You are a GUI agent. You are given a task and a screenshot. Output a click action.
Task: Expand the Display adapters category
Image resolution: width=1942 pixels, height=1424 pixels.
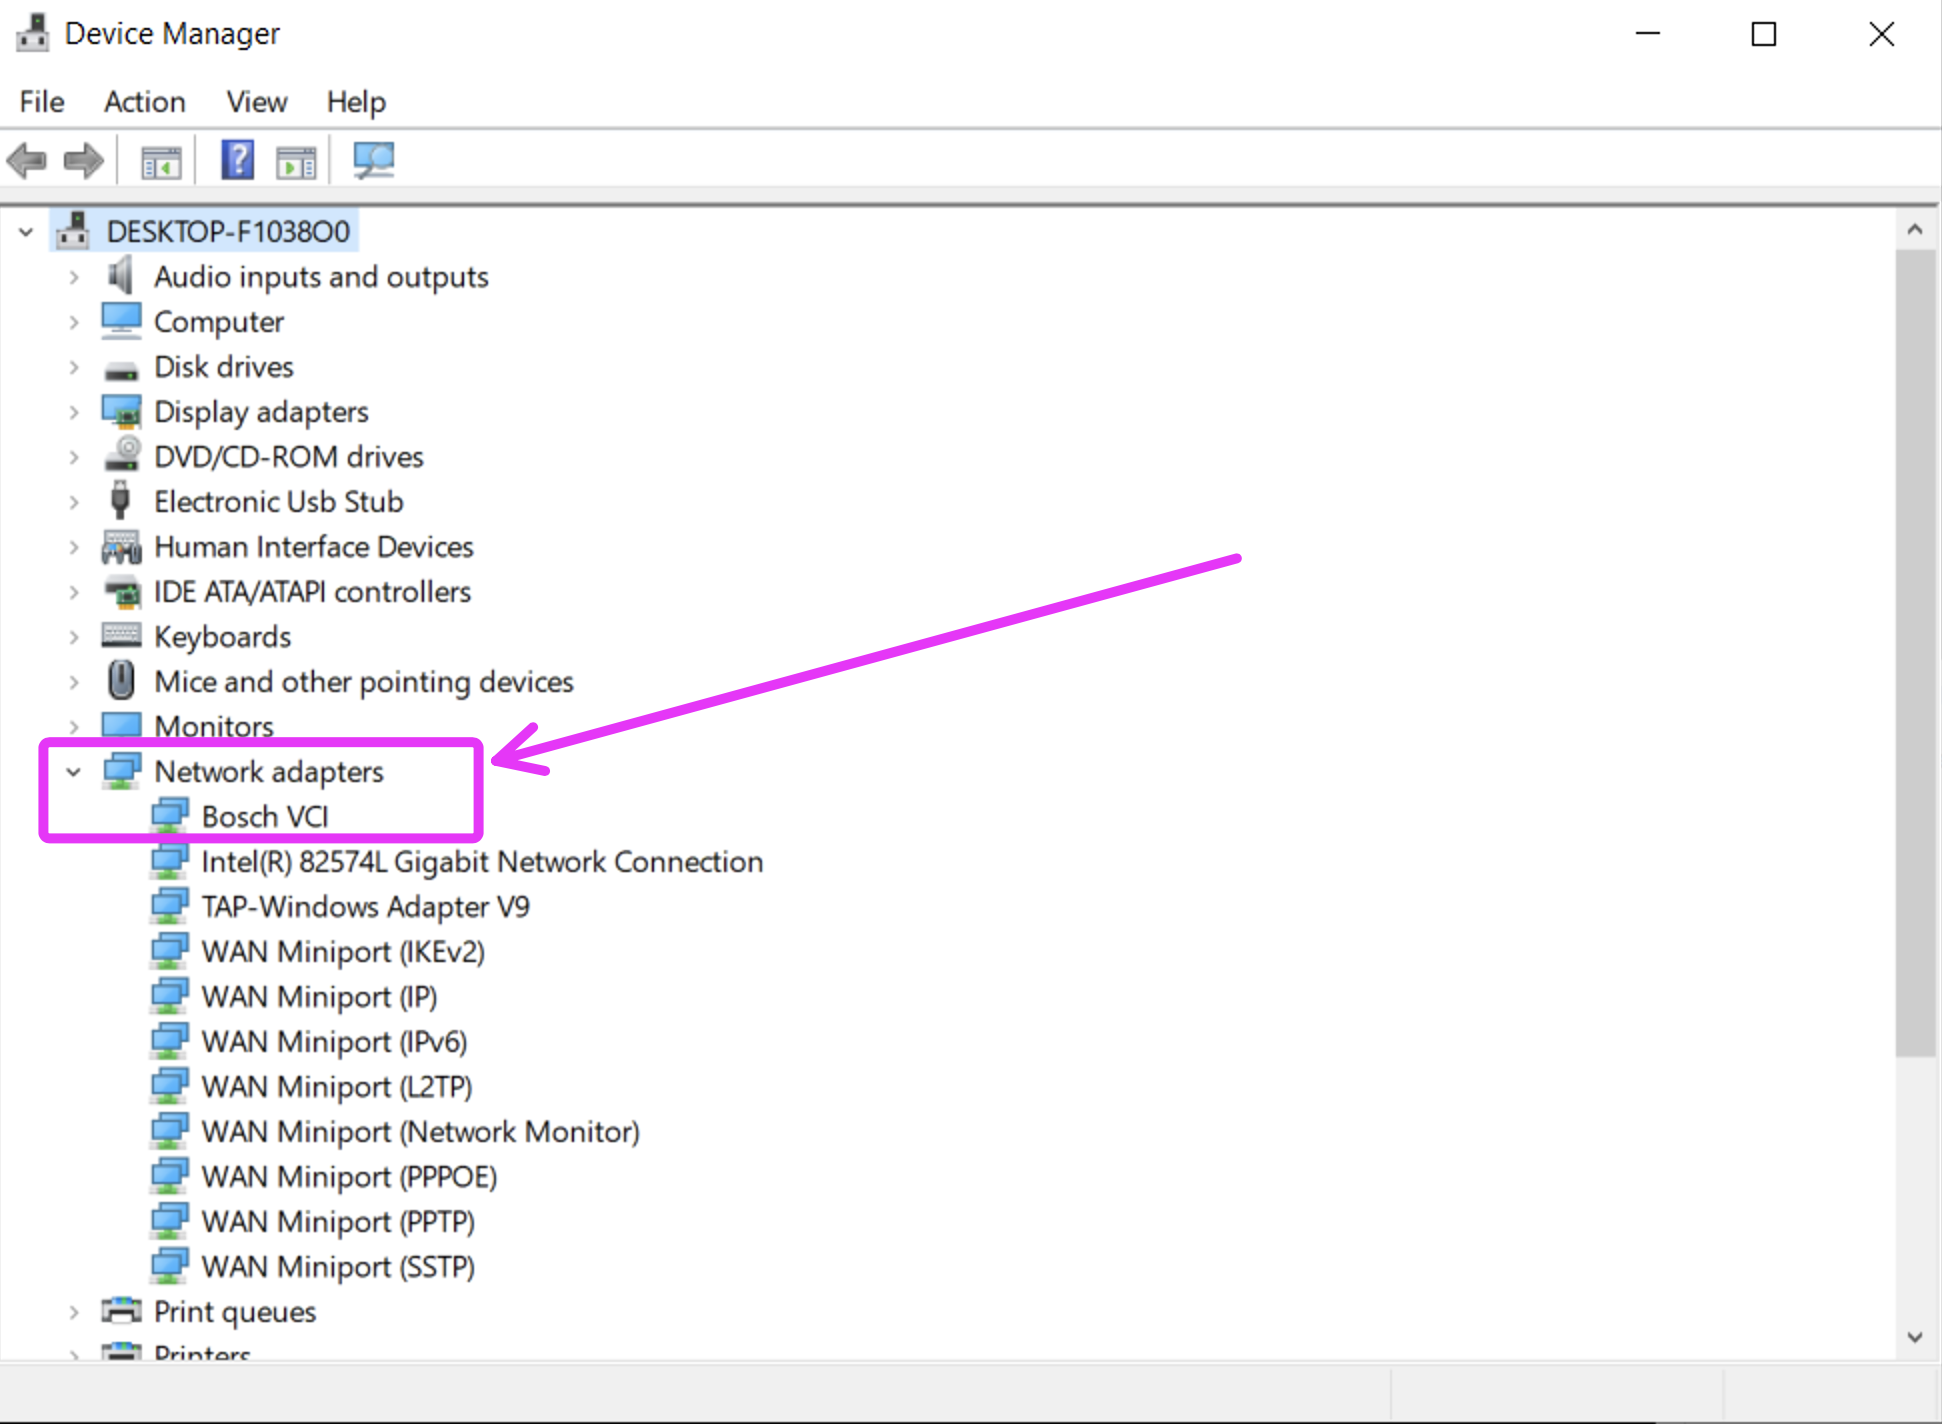click(74, 412)
